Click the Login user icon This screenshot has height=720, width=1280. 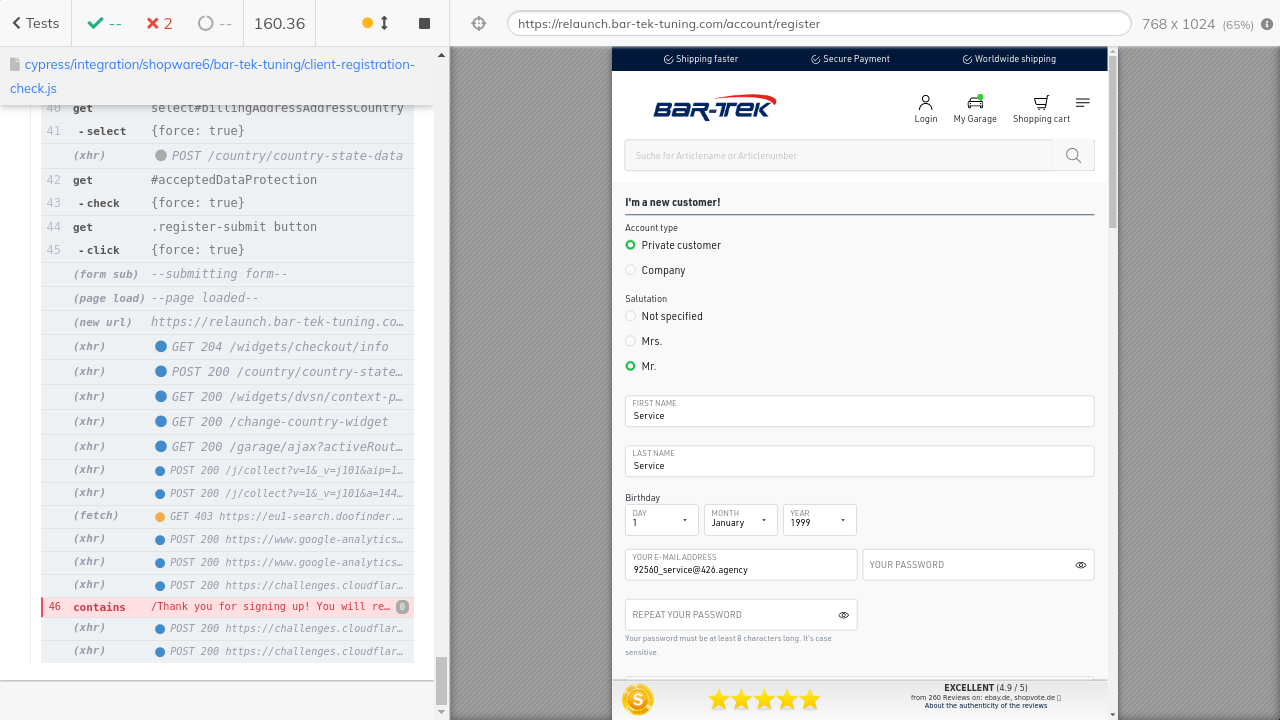point(925,103)
